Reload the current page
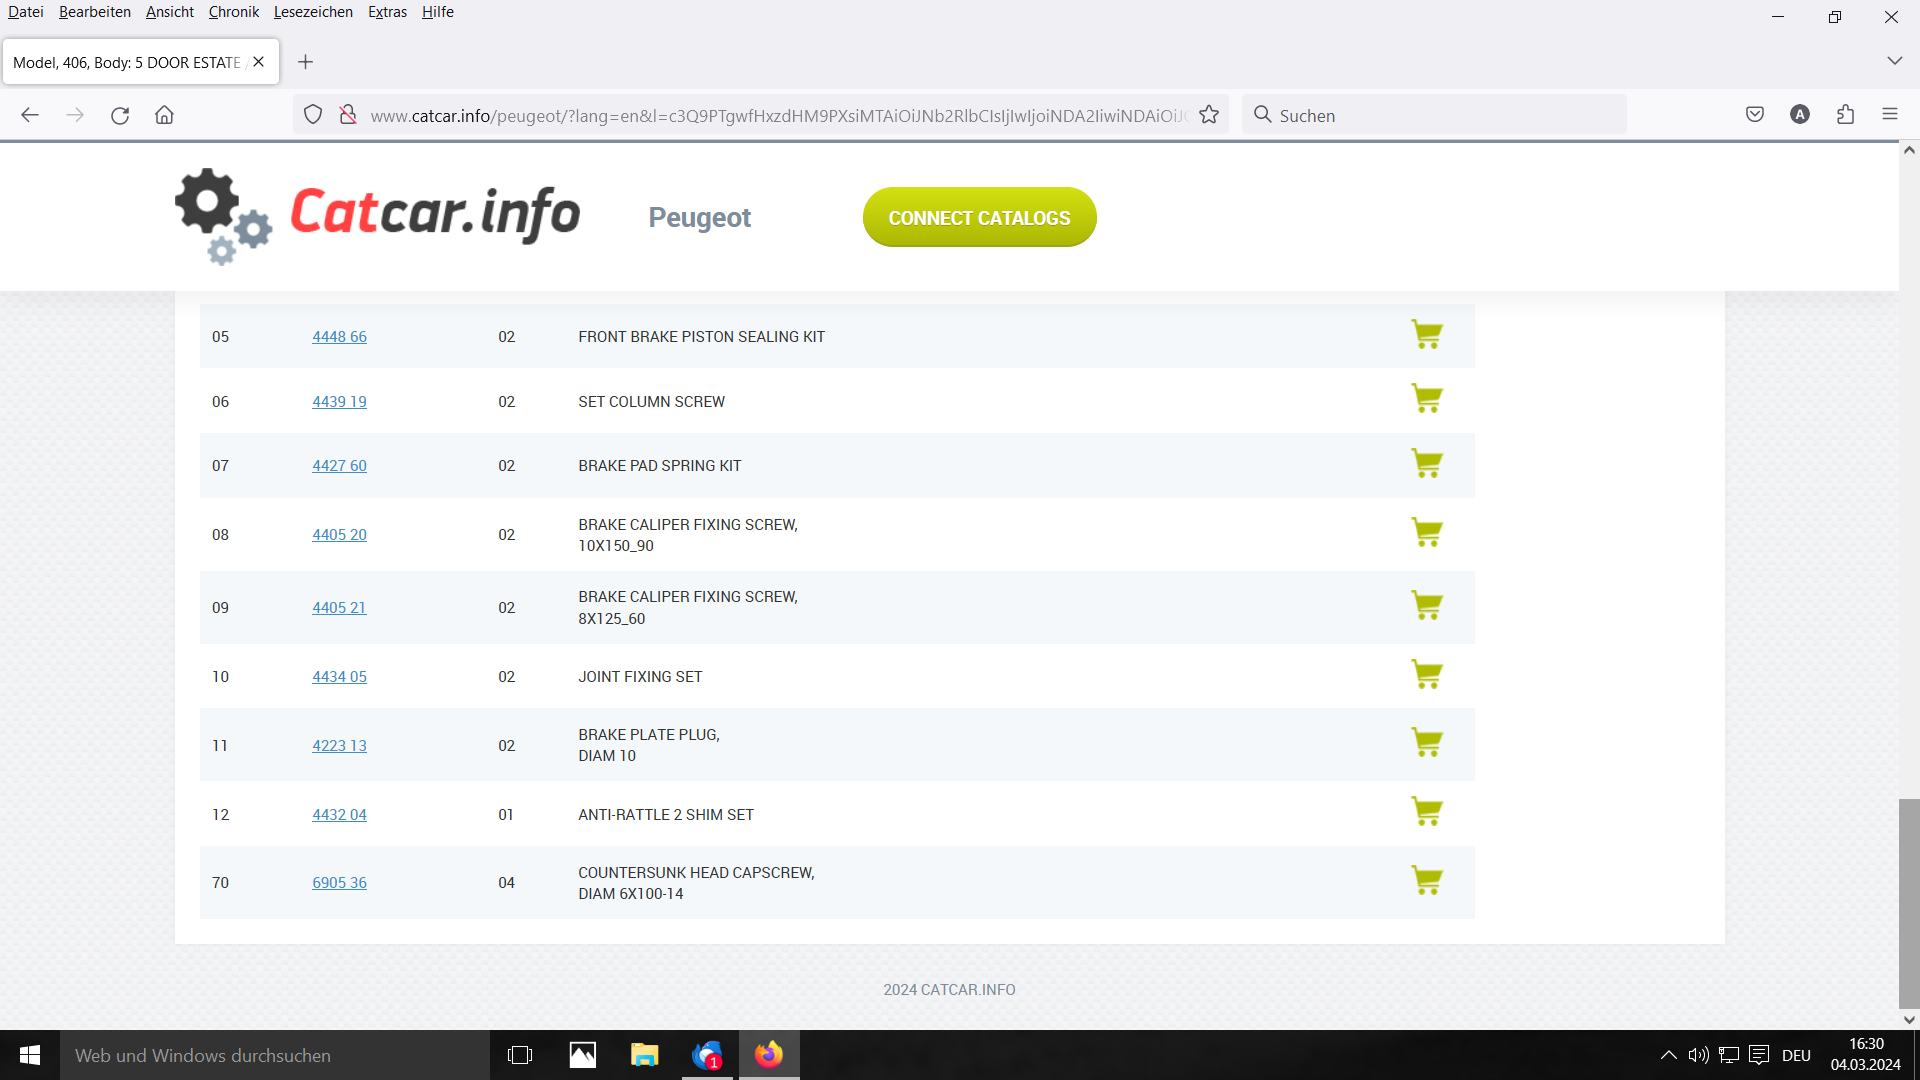This screenshot has height=1080, width=1920. pos(120,115)
